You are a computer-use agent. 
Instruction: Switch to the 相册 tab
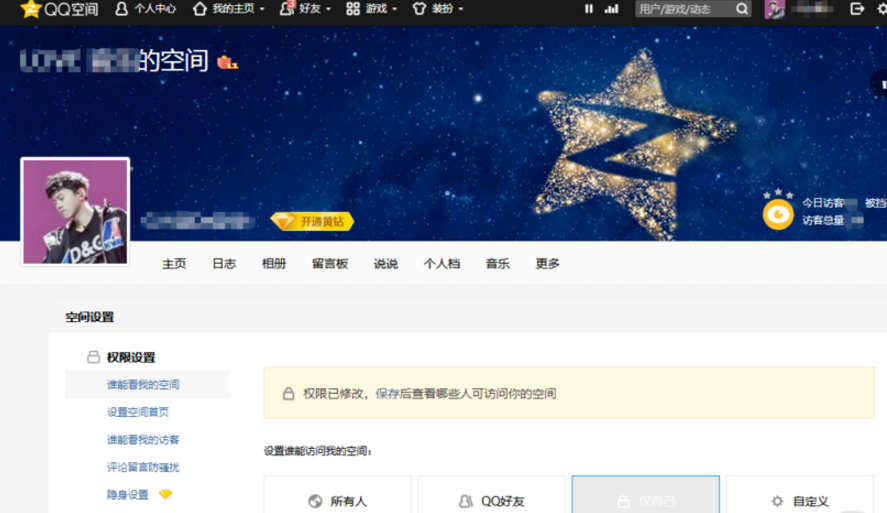pyautogui.click(x=274, y=264)
